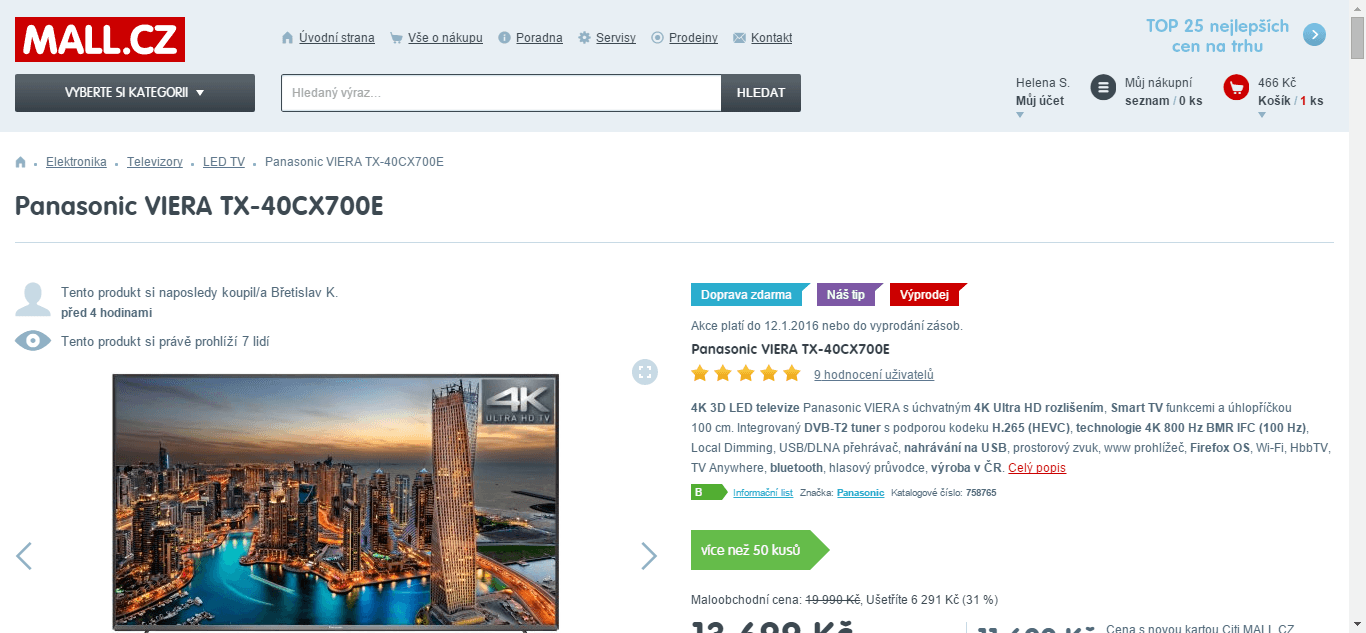Viewport: 1366px width, 633px height.
Task: Open Televizory breadcrumb
Action: 155,162
